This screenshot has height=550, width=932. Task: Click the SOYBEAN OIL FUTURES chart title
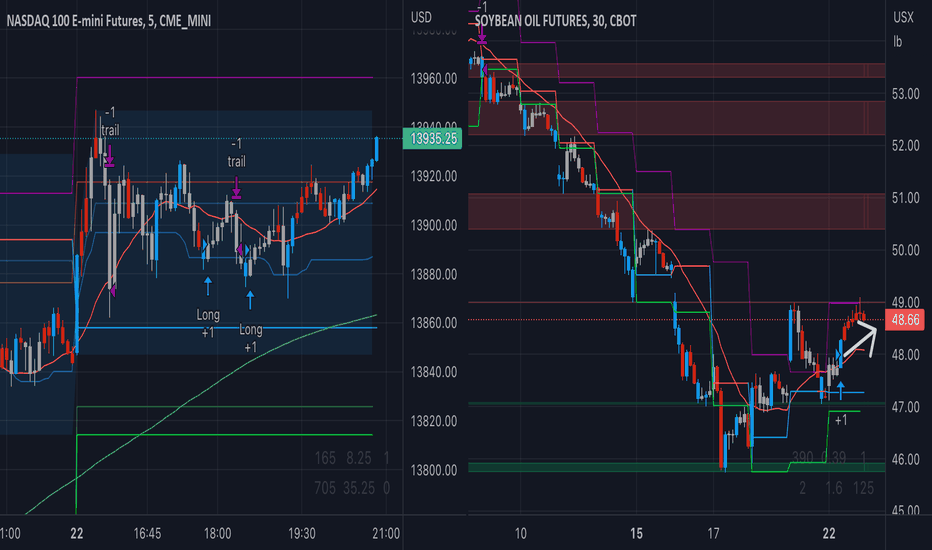click(555, 21)
